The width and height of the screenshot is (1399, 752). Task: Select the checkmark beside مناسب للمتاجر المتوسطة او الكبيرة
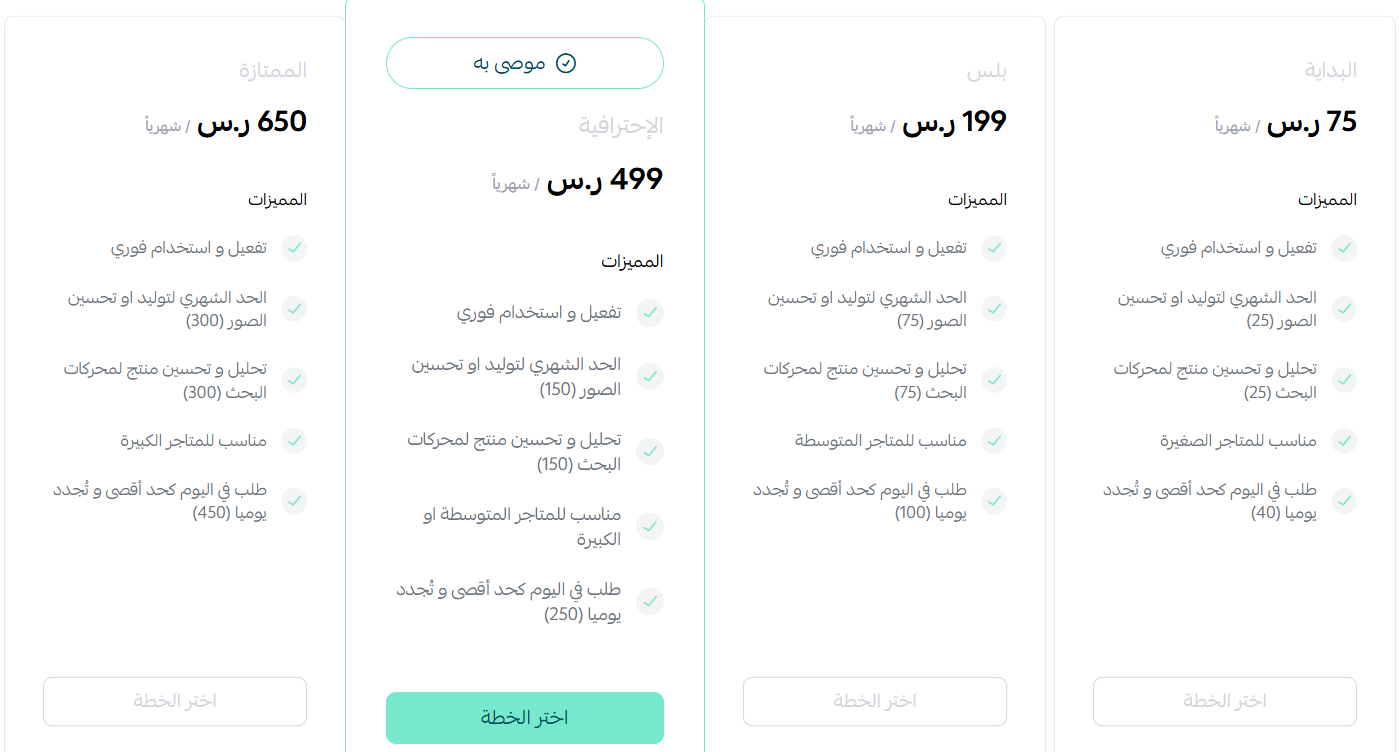[x=651, y=527]
